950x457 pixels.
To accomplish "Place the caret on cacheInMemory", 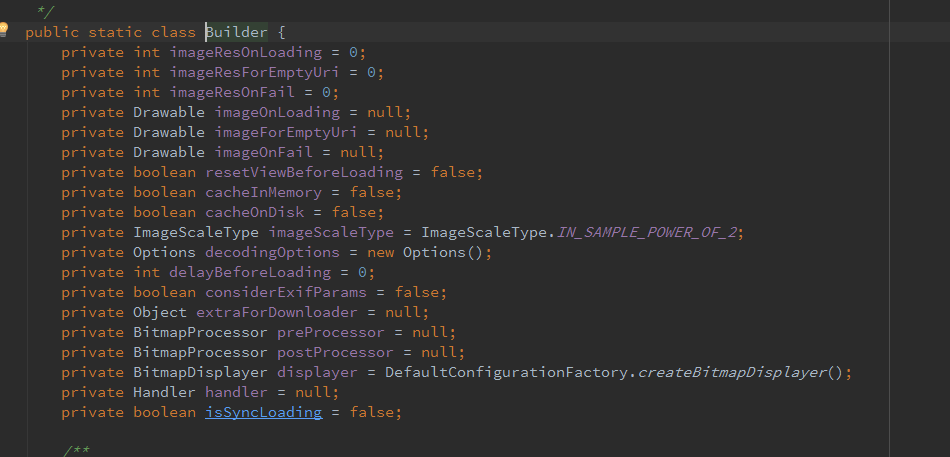I will 263,192.
